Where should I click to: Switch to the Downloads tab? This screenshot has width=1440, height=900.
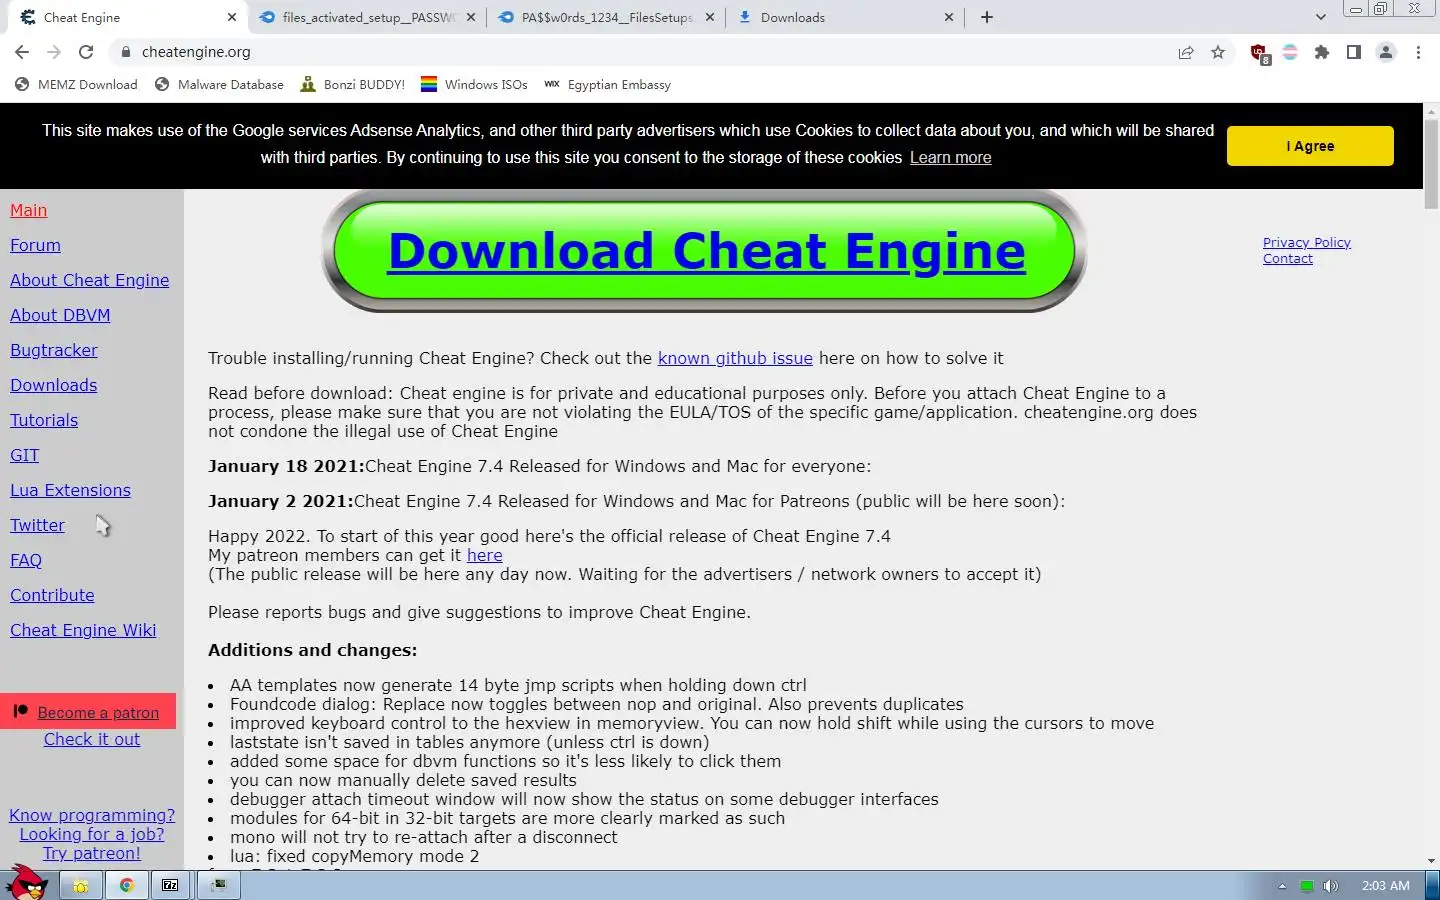click(x=845, y=17)
